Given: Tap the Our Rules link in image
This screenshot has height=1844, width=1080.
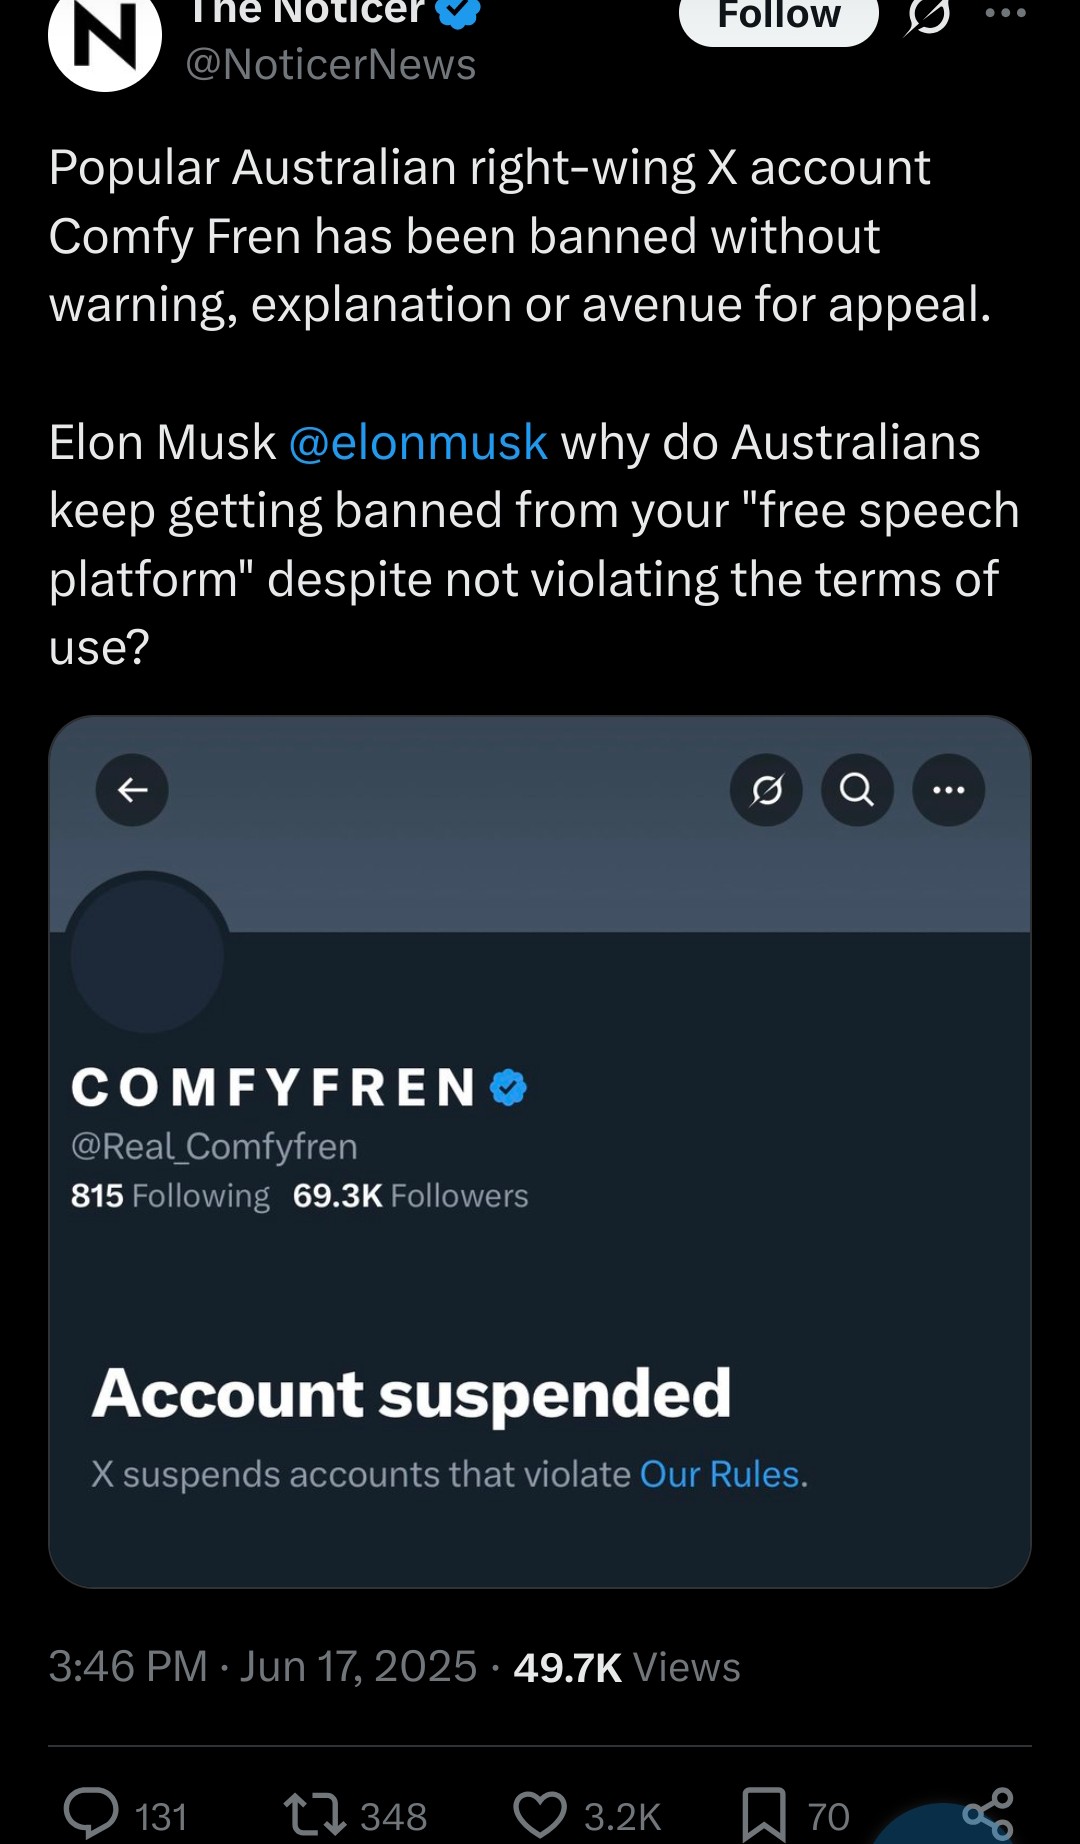Looking at the screenshot, I should pyautogui.click(x=720, y=1474).
